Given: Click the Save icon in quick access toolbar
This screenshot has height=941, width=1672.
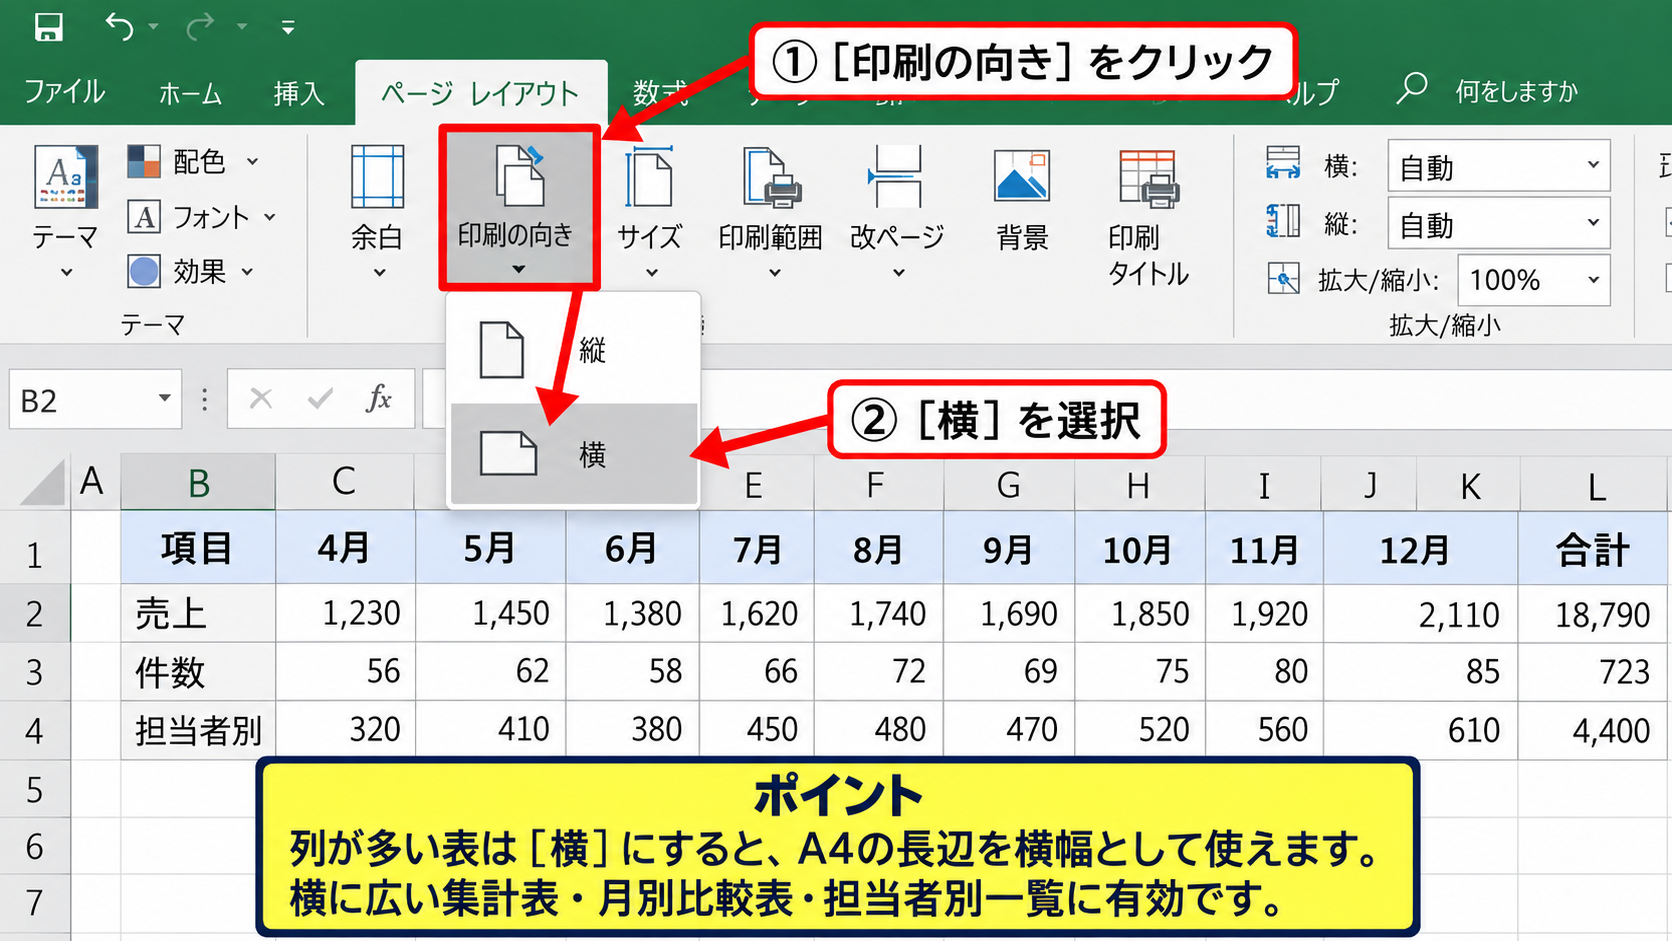Looking at the screenshot, I should (x=48, y=27).
